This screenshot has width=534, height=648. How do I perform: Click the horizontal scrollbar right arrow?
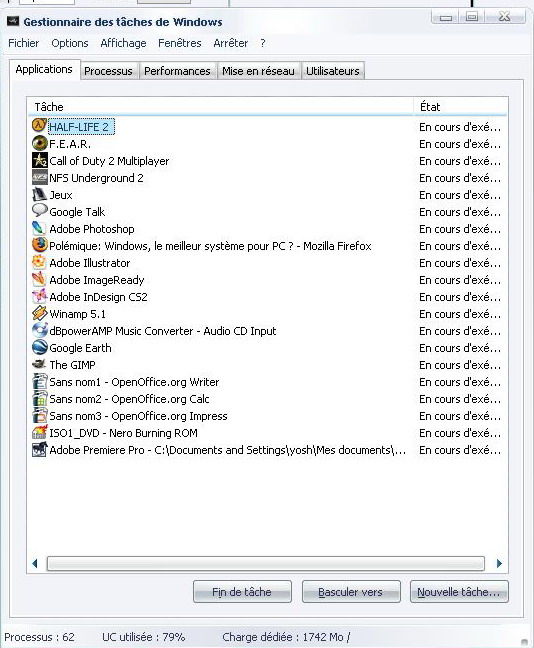(x=499, y=563)
